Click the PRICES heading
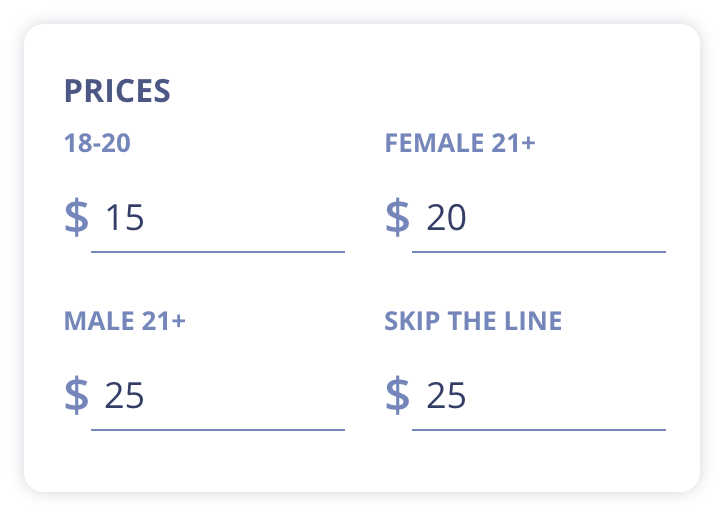This screenshot has width=724, height=516. [x=117, y=91]
